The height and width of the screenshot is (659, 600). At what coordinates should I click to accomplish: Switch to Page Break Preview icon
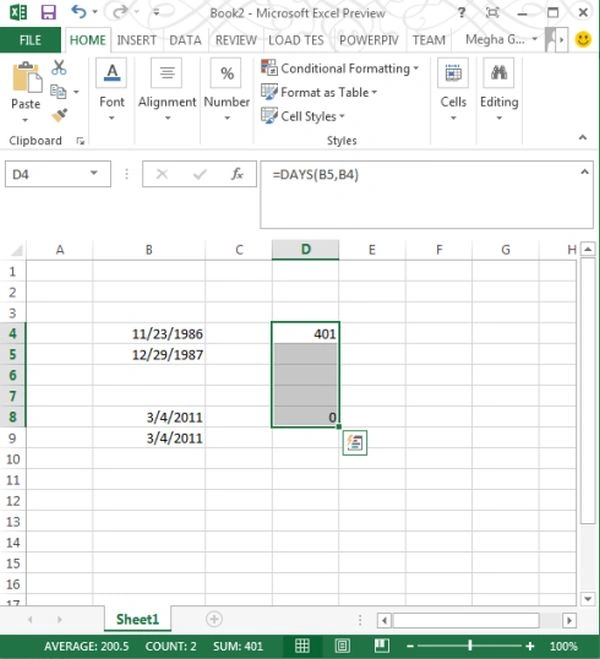point(382,646)
